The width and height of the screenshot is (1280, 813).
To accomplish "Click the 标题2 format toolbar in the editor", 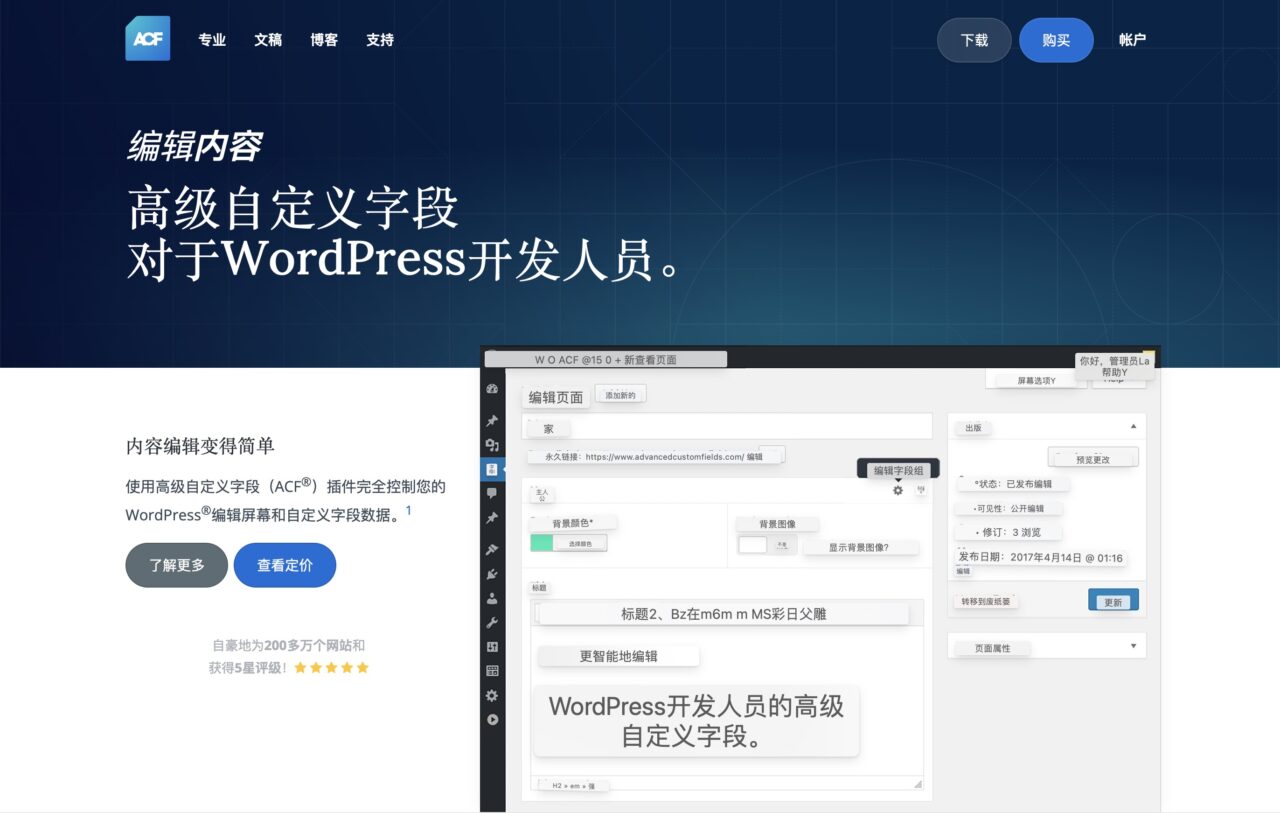I will [x=723, y=614].
